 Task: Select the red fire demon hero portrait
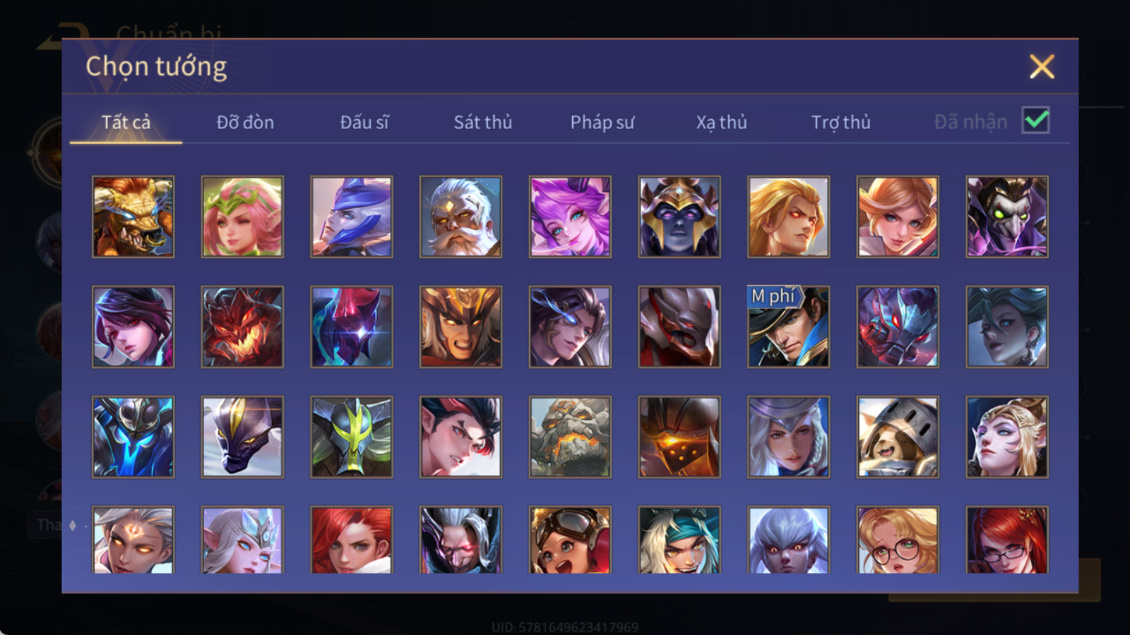(242, 327)
